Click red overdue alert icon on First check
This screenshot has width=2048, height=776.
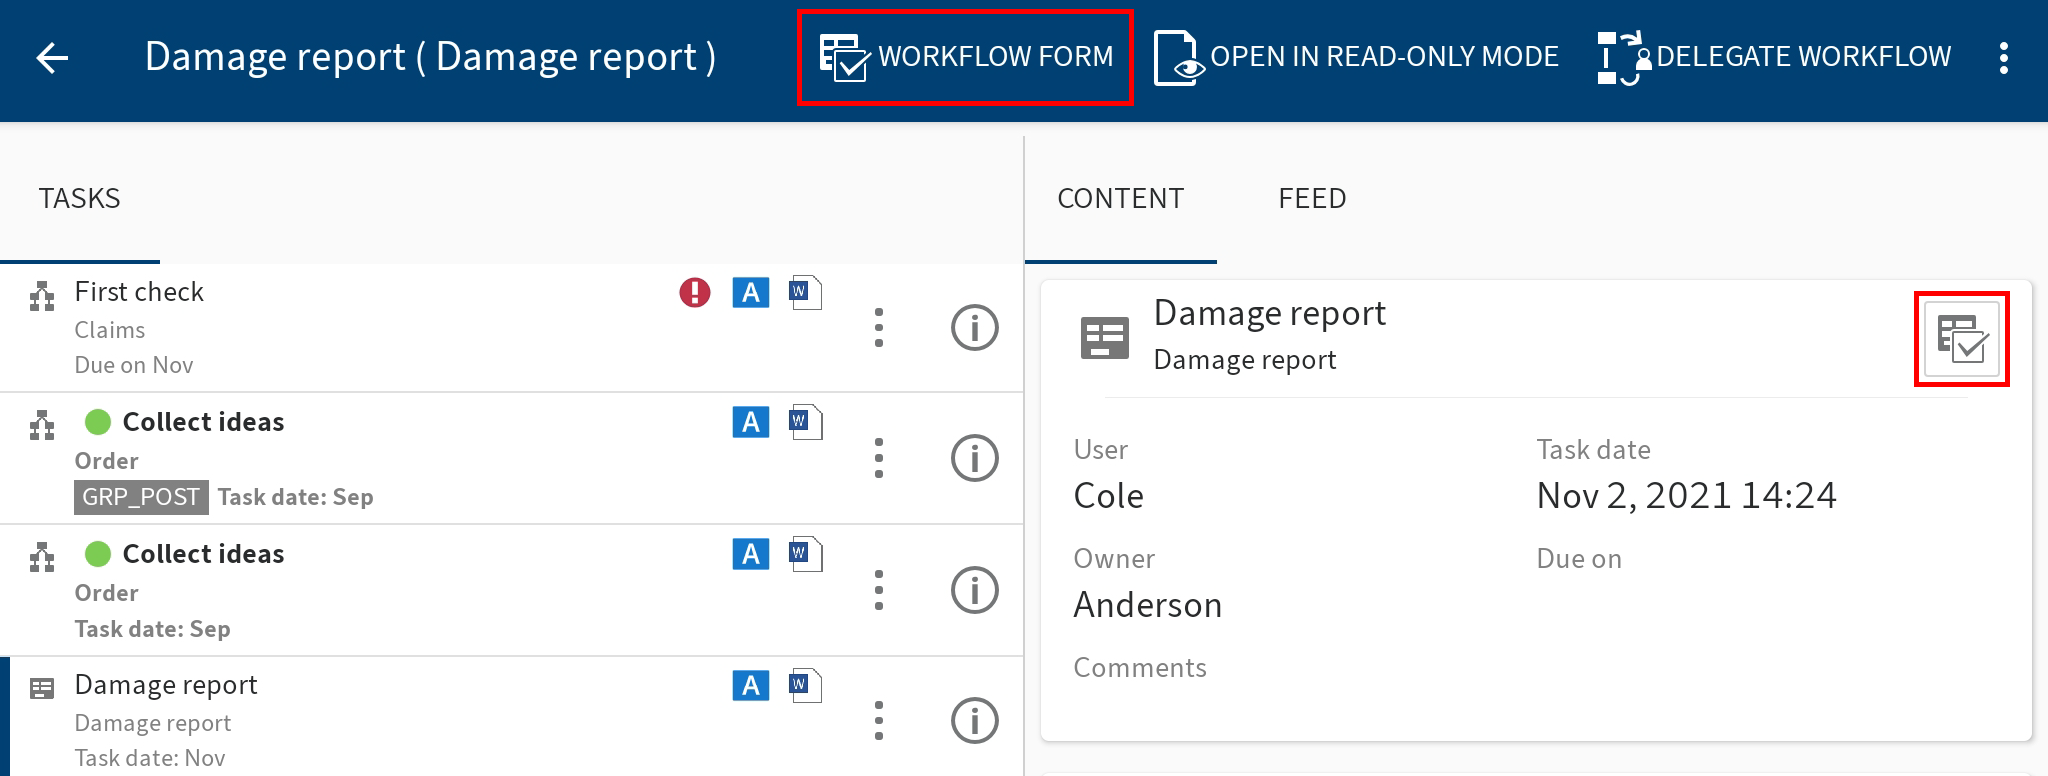click(695, 292)
